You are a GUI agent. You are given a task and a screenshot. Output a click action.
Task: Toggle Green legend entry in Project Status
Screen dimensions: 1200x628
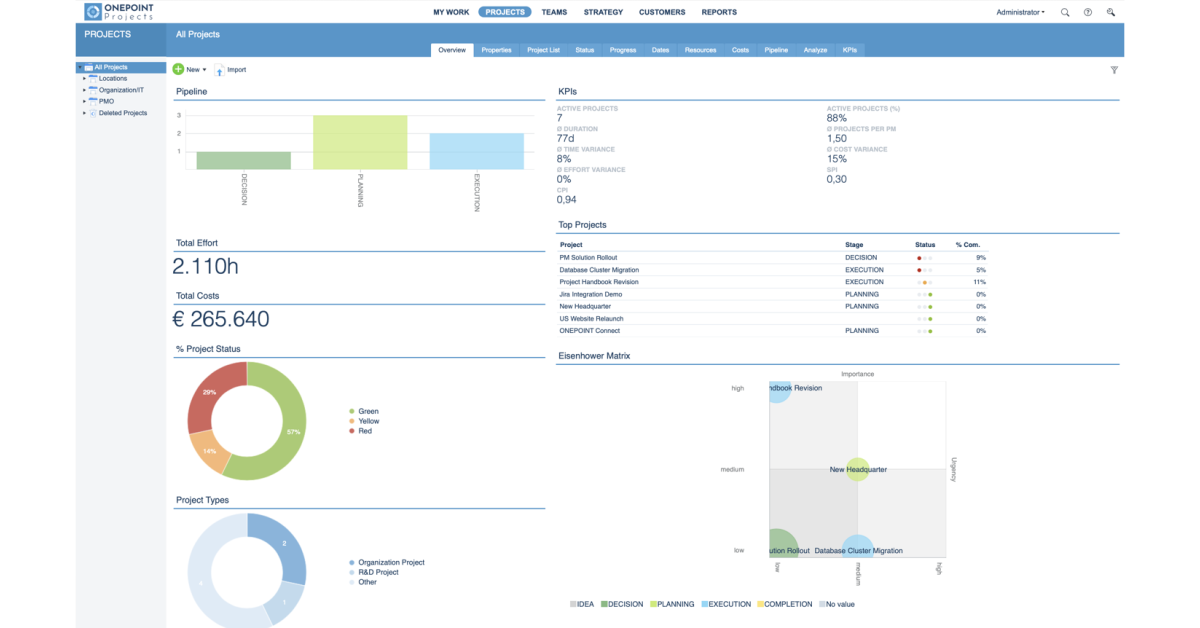point(364,411)
